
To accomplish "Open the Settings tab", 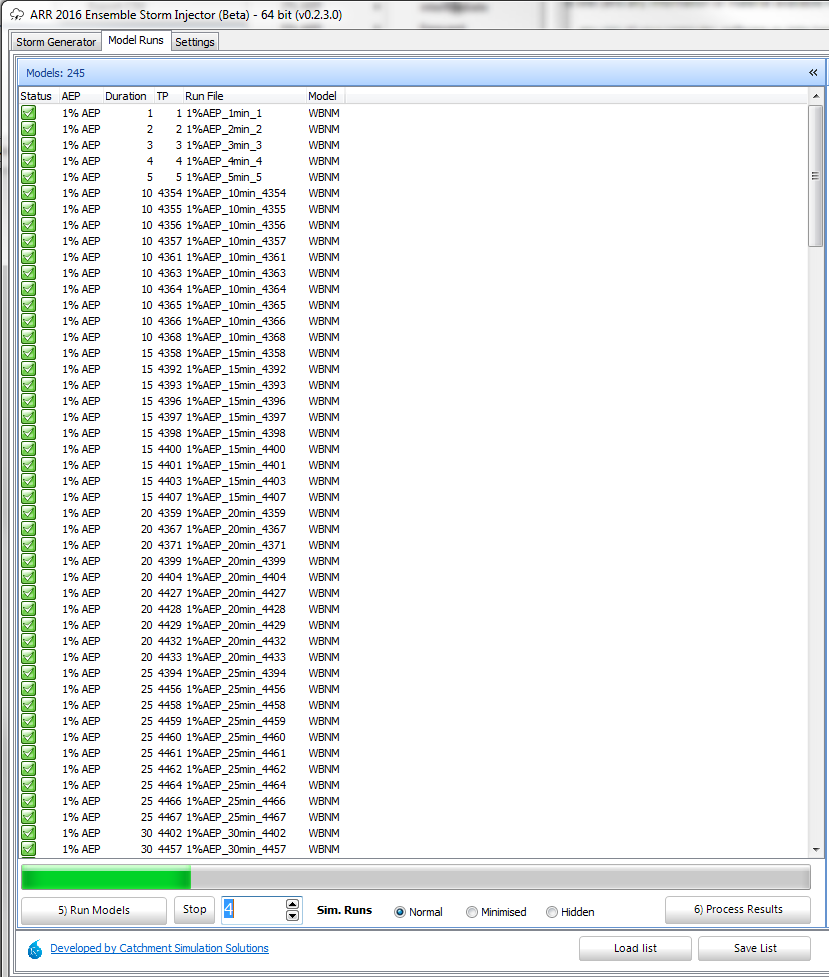I will coord(194,42).
